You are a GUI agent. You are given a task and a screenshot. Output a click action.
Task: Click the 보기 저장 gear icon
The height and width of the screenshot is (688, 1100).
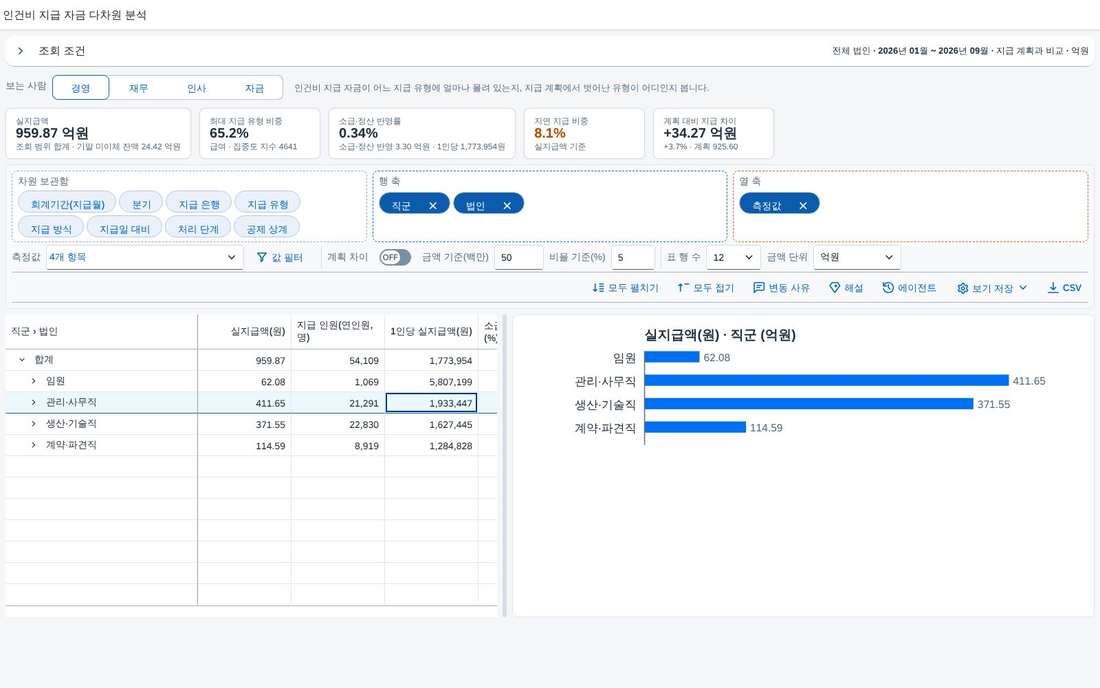point(962,288)
